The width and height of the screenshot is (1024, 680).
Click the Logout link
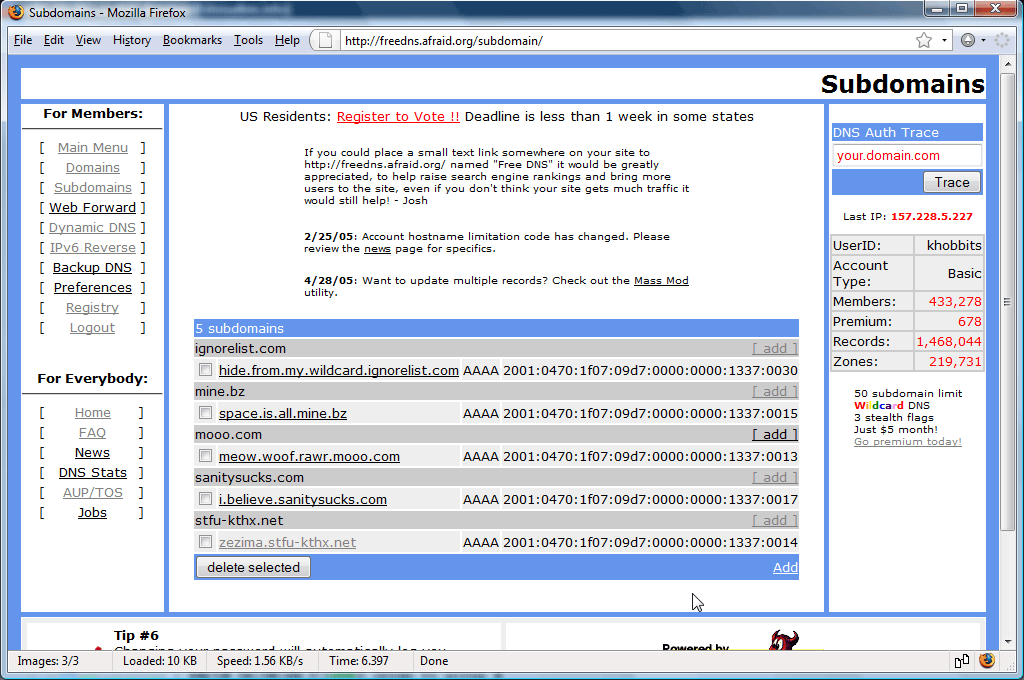tap(93, 328)
